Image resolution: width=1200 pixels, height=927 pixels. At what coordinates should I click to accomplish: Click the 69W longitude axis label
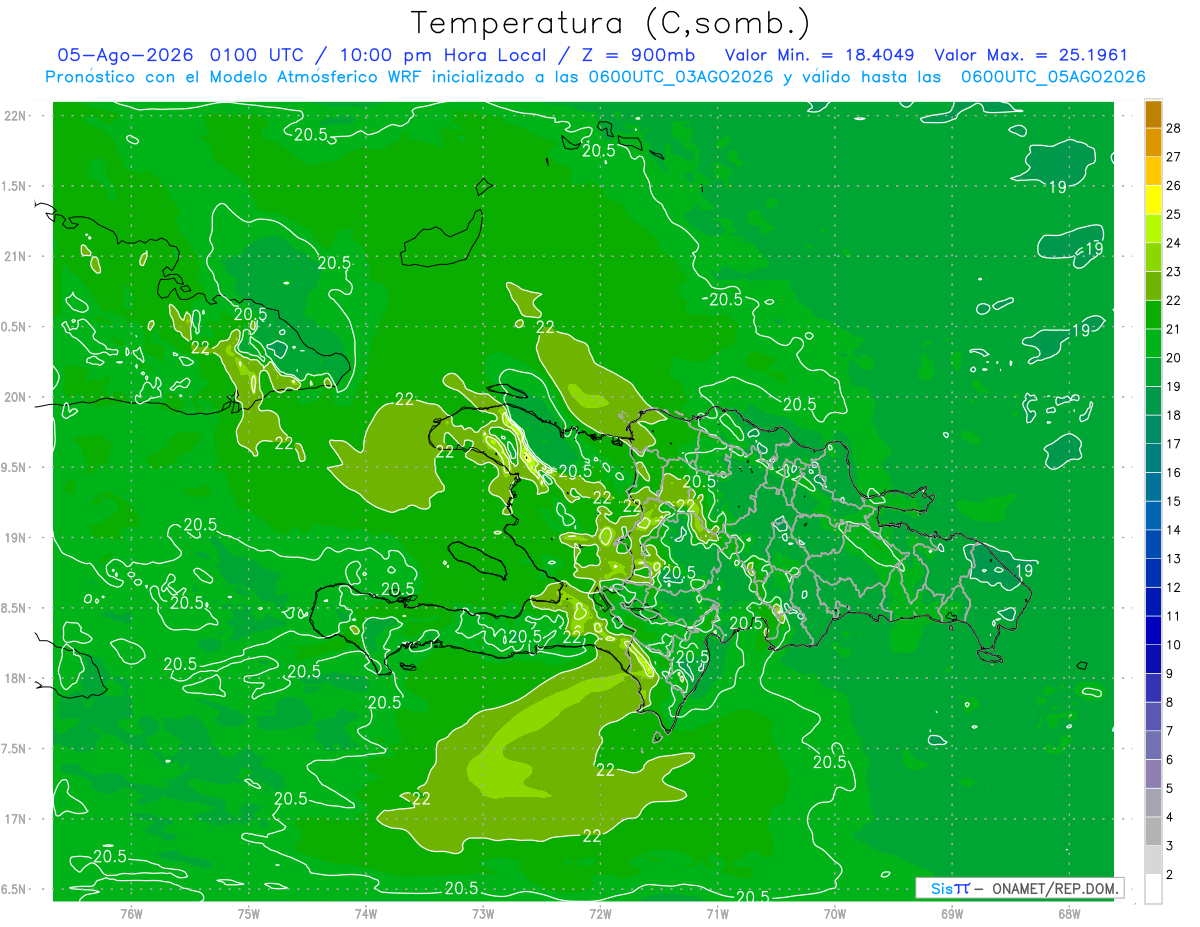[x=952, y=913]
